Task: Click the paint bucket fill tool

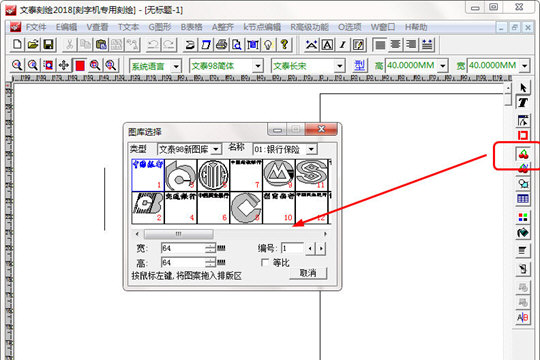Action: (523, 233)
